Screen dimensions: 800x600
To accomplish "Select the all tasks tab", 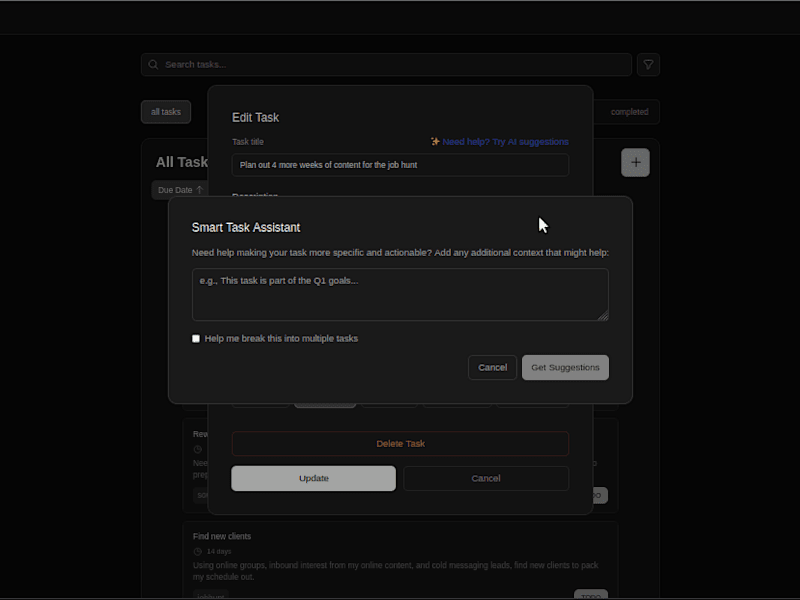I will [x=166, y=112].
